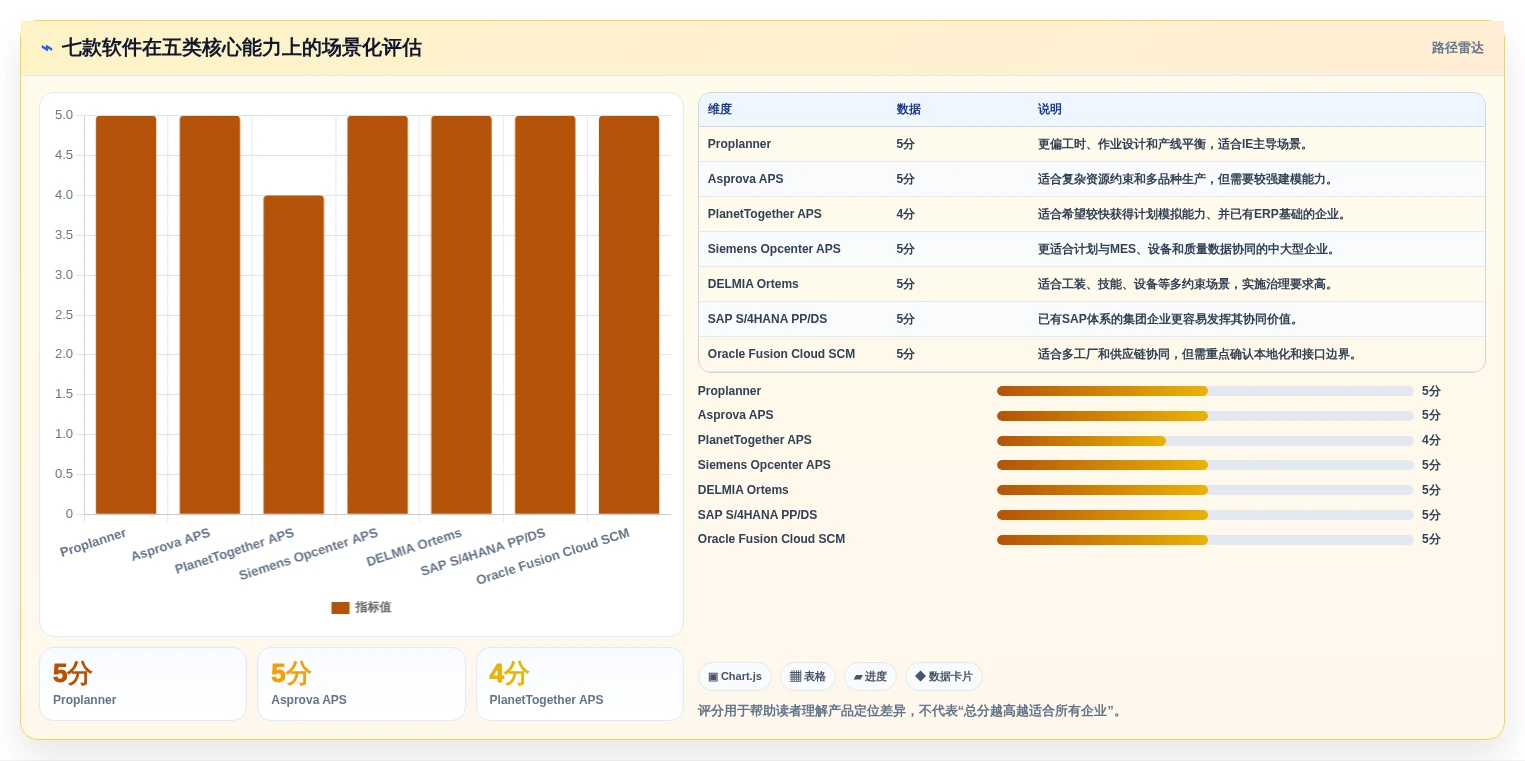Click the description 适合多工厂和供应链协同
1525x761 pixels.
tap(1196, 354)
